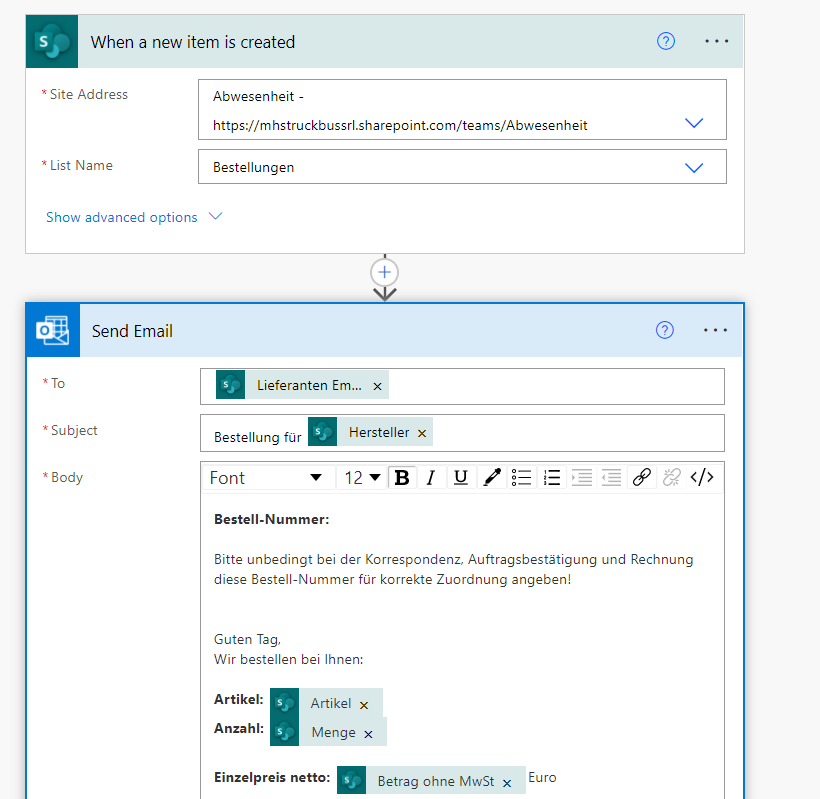820x799 pixels.
Task: Remove the Lieferanten Email token
Action: click(x=377, y=386)
